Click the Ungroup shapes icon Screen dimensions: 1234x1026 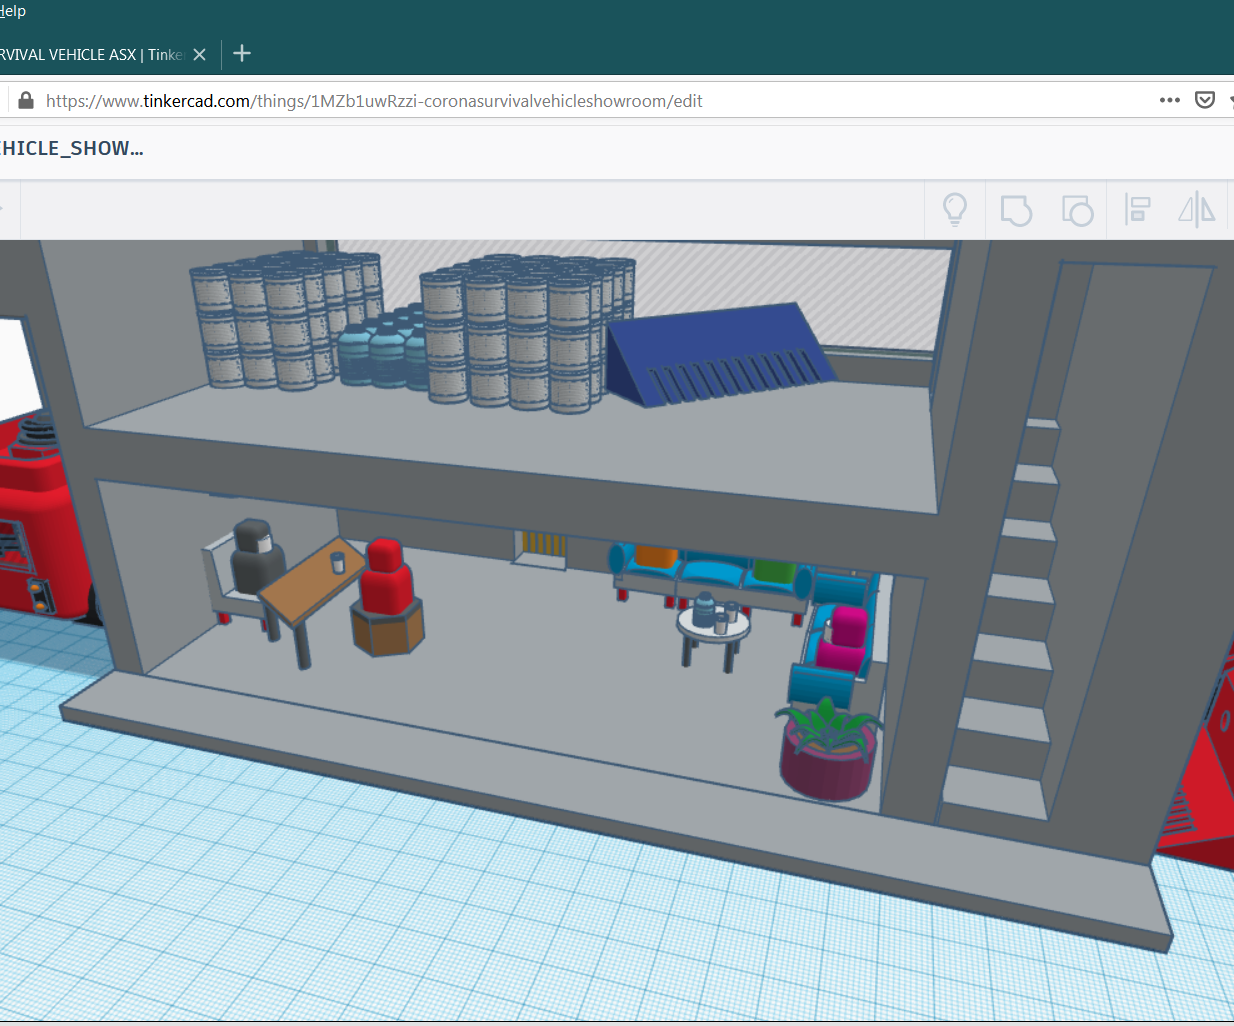1077,210
